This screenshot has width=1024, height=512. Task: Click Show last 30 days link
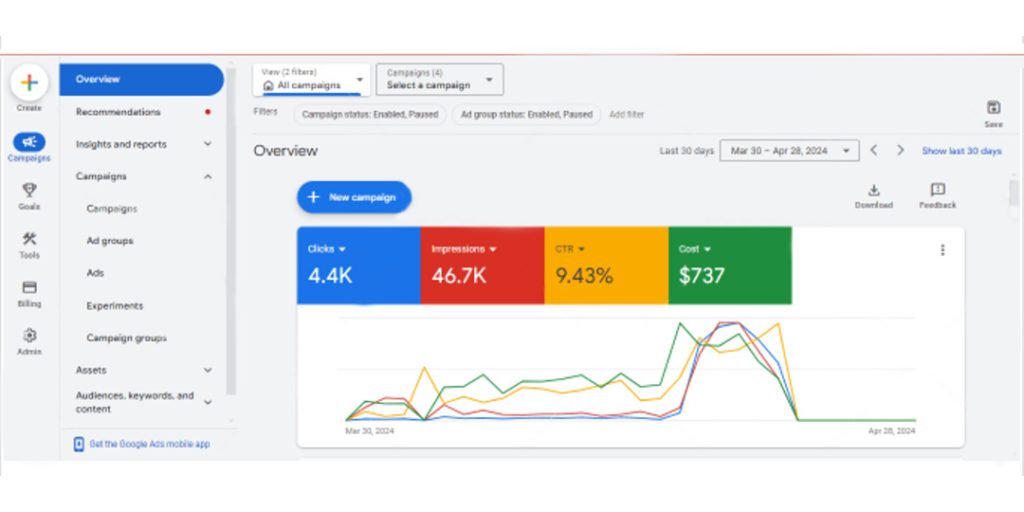961,151
